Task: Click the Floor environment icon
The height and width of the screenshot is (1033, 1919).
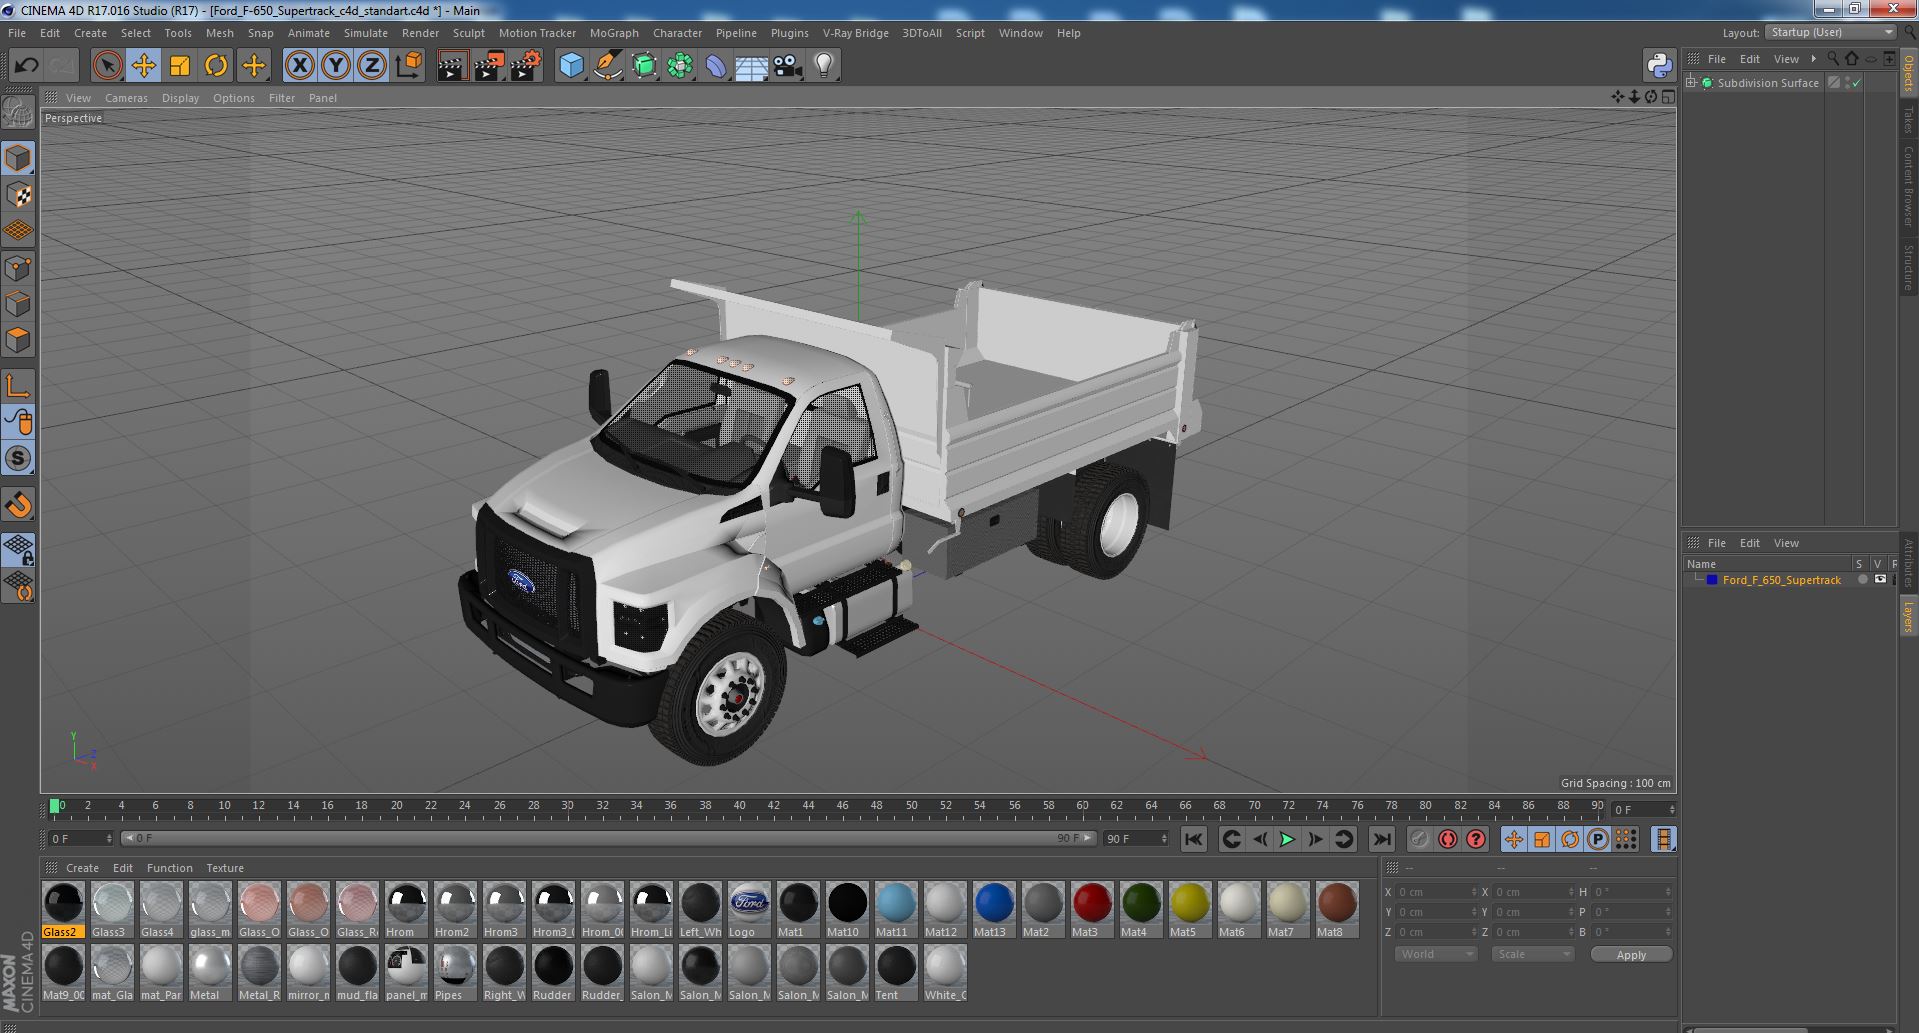Action: tap(752, 66)
